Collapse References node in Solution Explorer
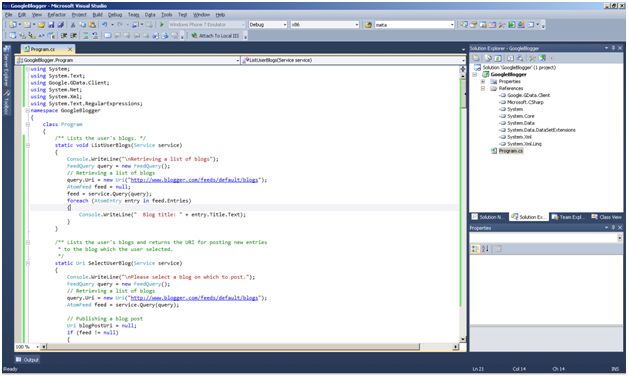Screen dimensions: 628x377 (483, 88)
